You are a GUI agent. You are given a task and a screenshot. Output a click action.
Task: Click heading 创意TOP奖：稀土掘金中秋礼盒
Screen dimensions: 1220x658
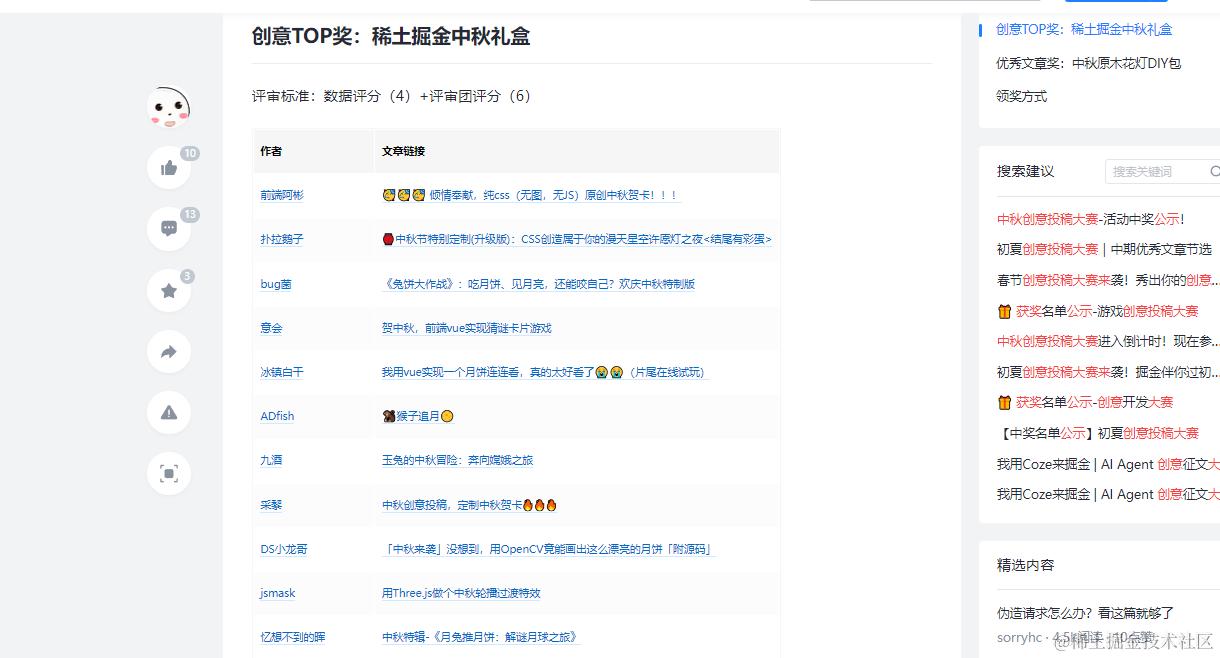pyautogui.click(x=391, y=36)
